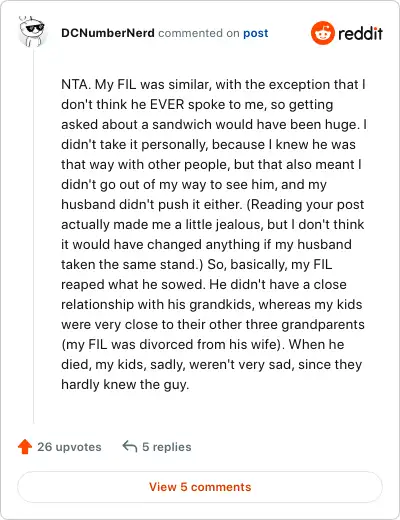Open the Reddit Snoo logo icon
Image resolution: width=400 pixels, height=520 pixels.
[322, 33]
